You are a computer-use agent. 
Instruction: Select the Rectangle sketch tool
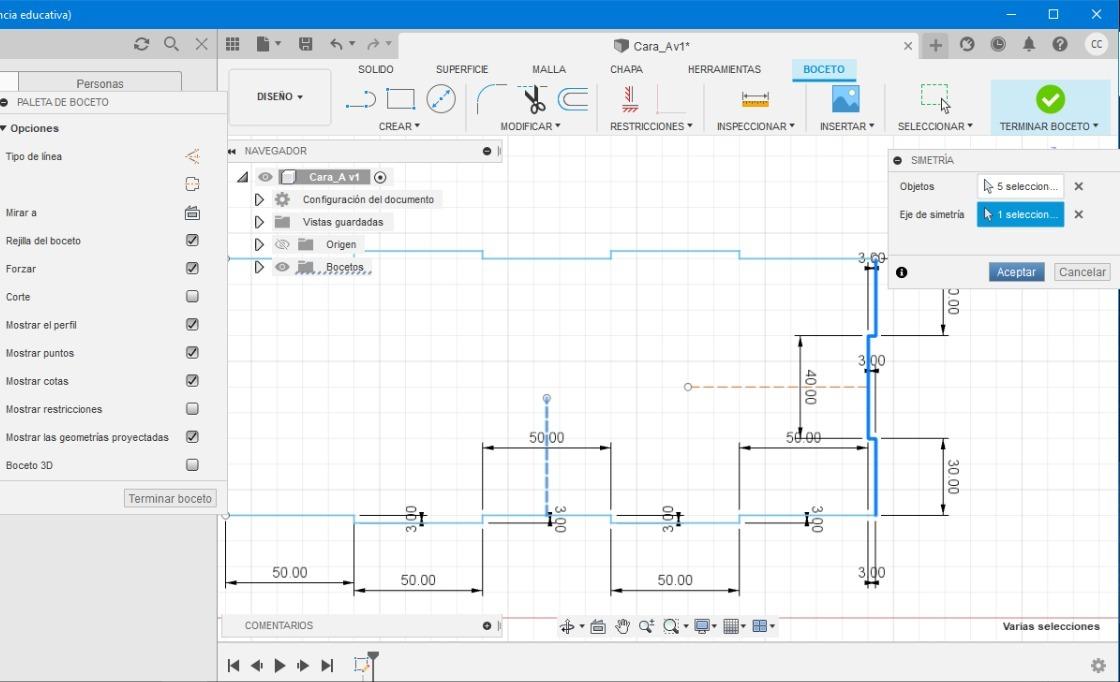pos(401,99)
